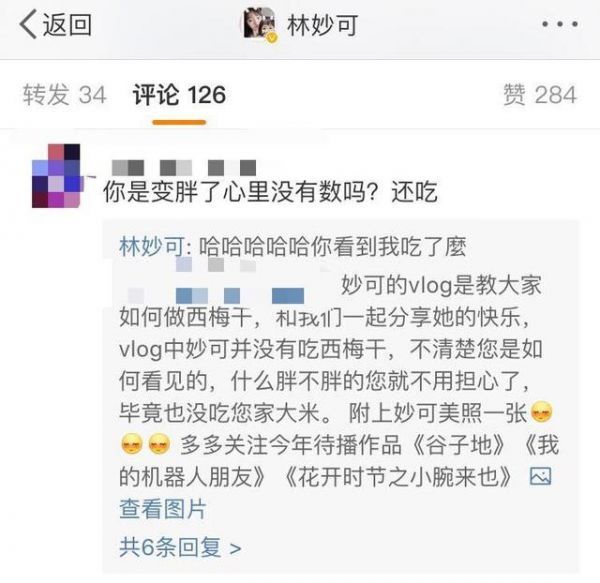Tap the arrow after 共6条回复
Viewport: 600px width, 583px height.
[x=235, y=549]
